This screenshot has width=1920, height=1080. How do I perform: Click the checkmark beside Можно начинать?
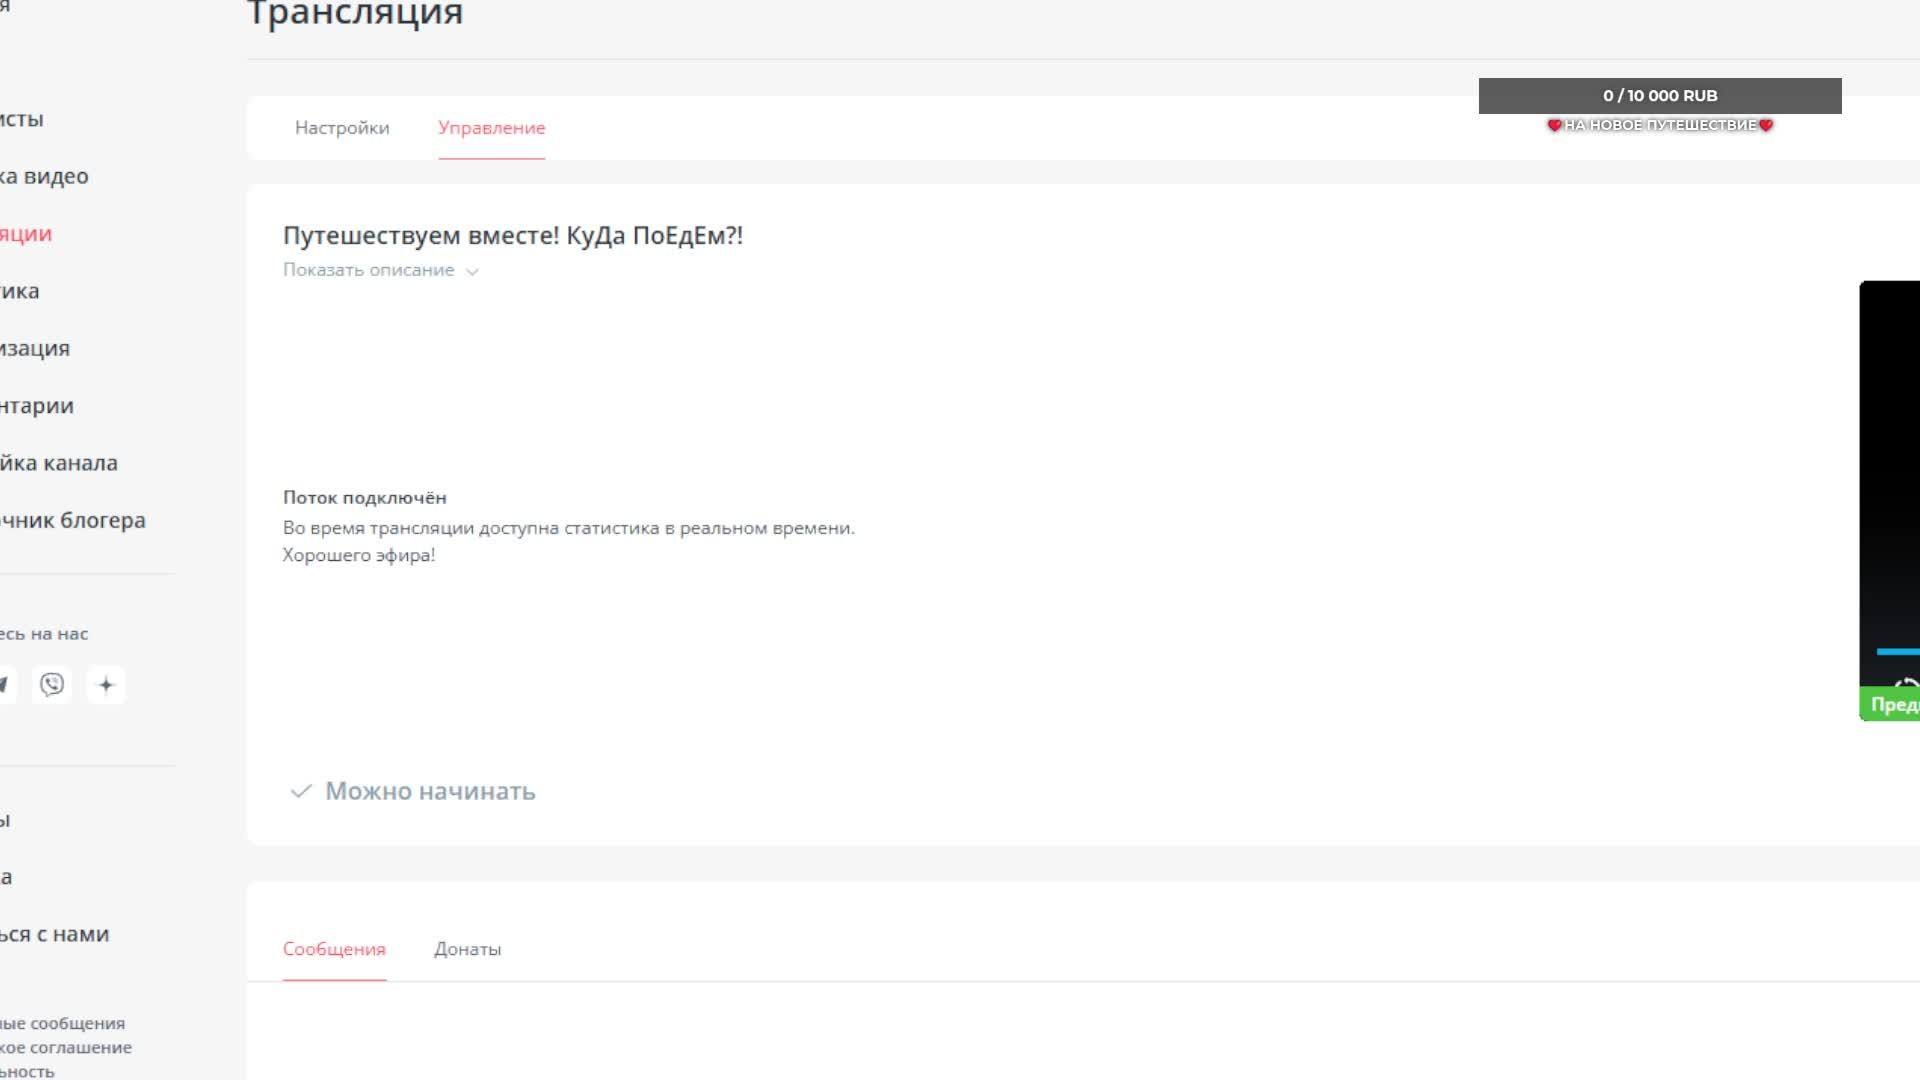tap(300, 791)
